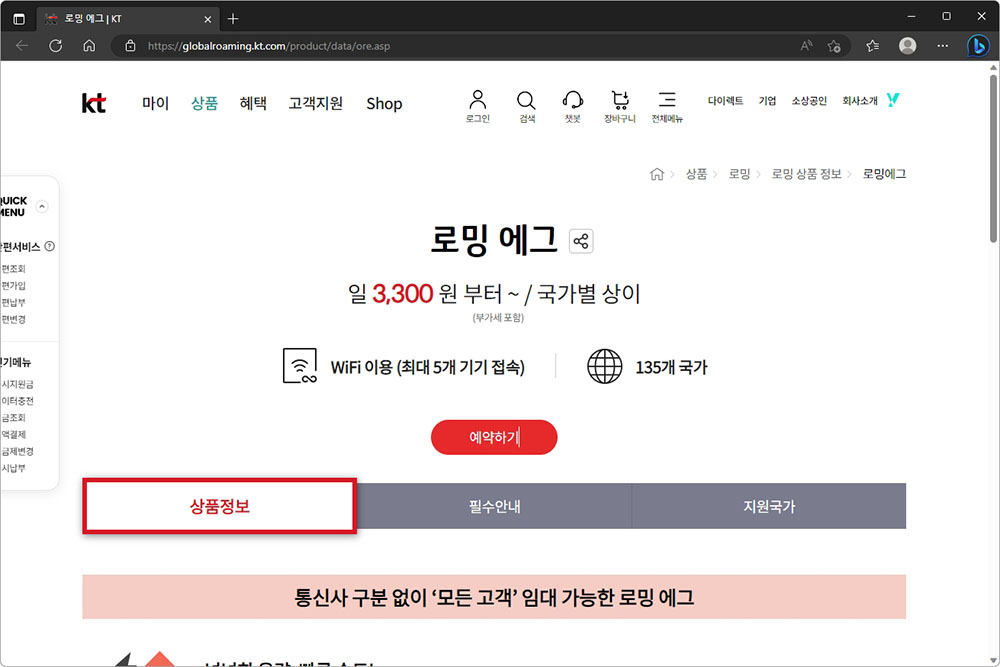1000x667 pixels.
Task: Click the question mark help icon in quick menu
Action: pyautogui.click(x=49, y=246)
